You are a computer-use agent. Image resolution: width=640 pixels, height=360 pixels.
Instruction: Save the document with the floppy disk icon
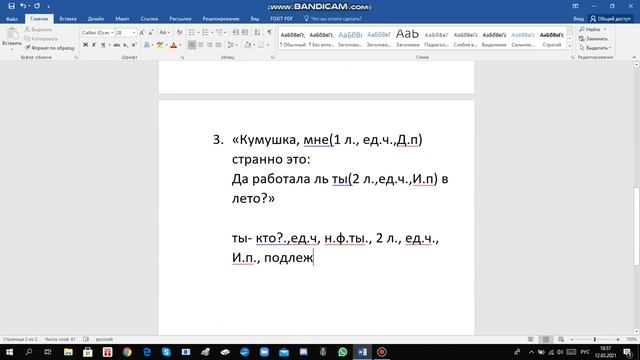coord(11,6)
